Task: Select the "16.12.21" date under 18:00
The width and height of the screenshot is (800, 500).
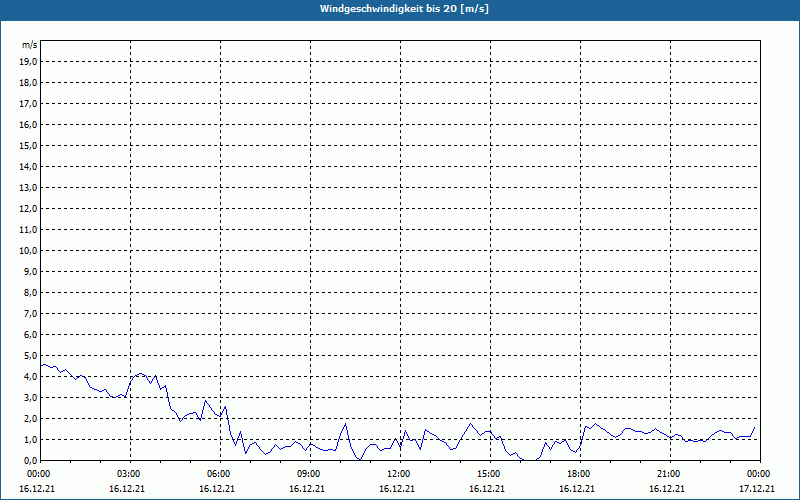Action: click(577, 489)
